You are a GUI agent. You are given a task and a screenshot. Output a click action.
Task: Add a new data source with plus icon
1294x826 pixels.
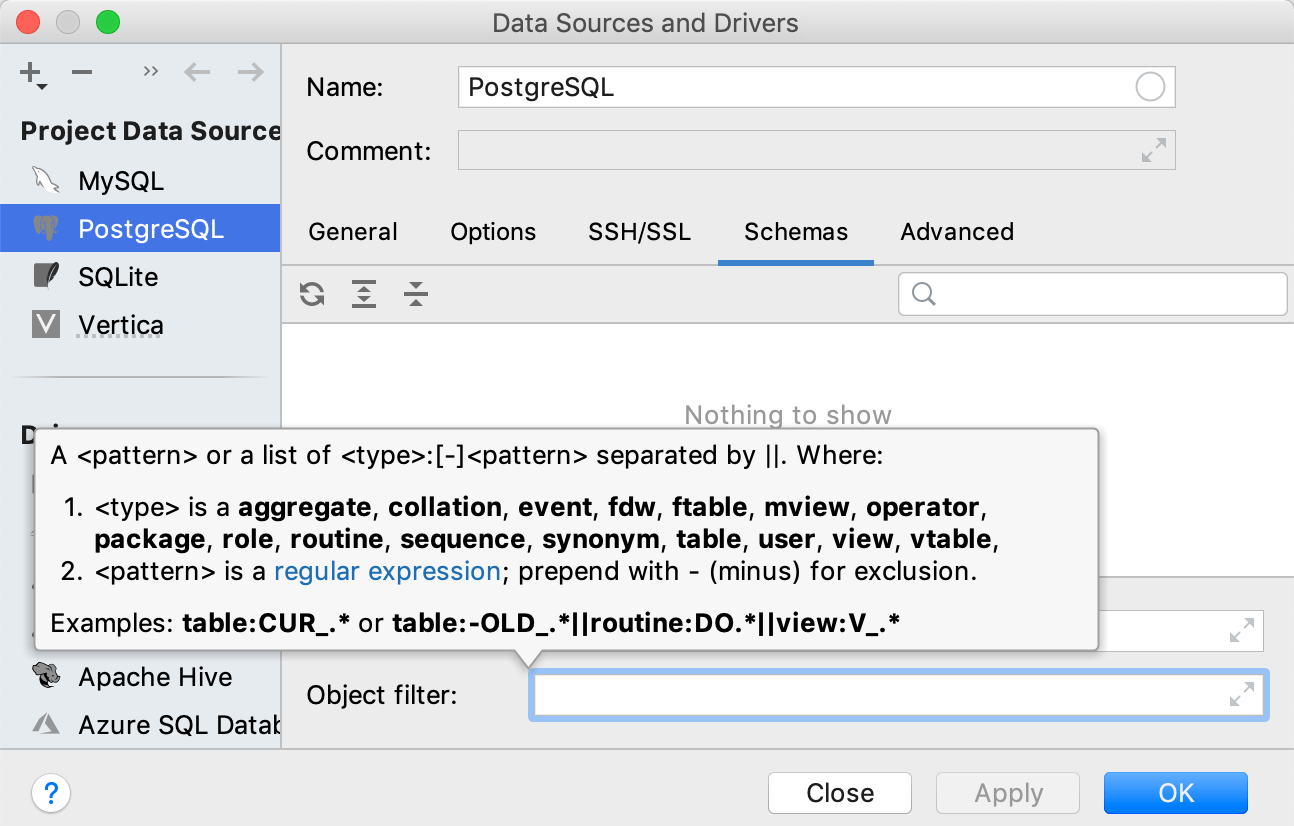(33, 73)
